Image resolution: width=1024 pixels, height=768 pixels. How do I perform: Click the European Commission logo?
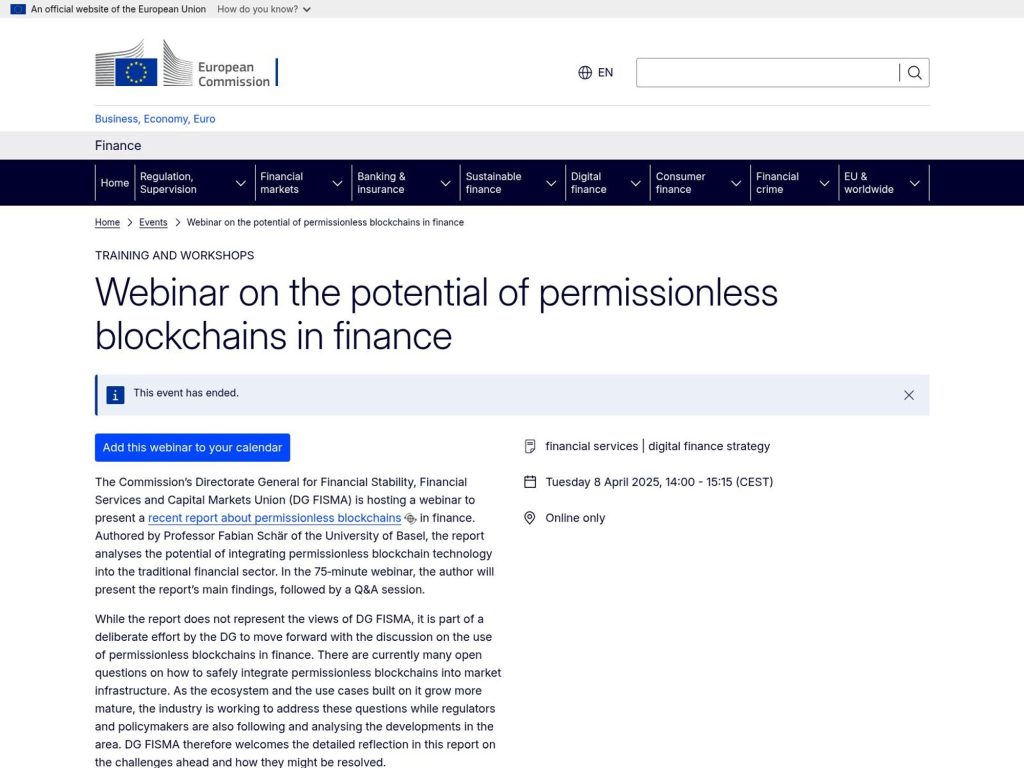tap(185, 64)
